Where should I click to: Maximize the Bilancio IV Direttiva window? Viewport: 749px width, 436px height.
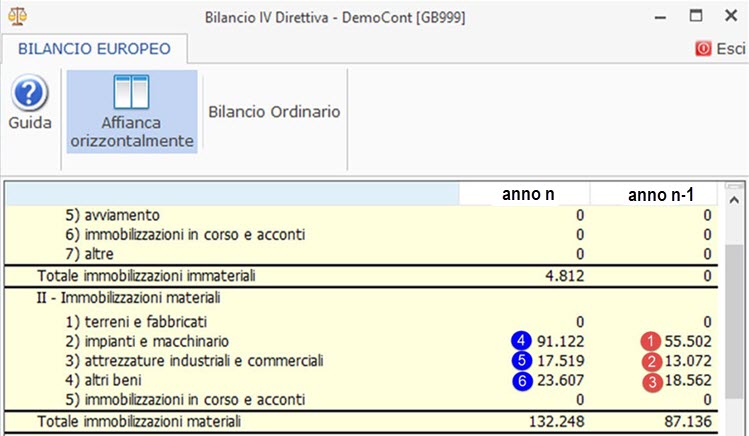pos(696,16)
